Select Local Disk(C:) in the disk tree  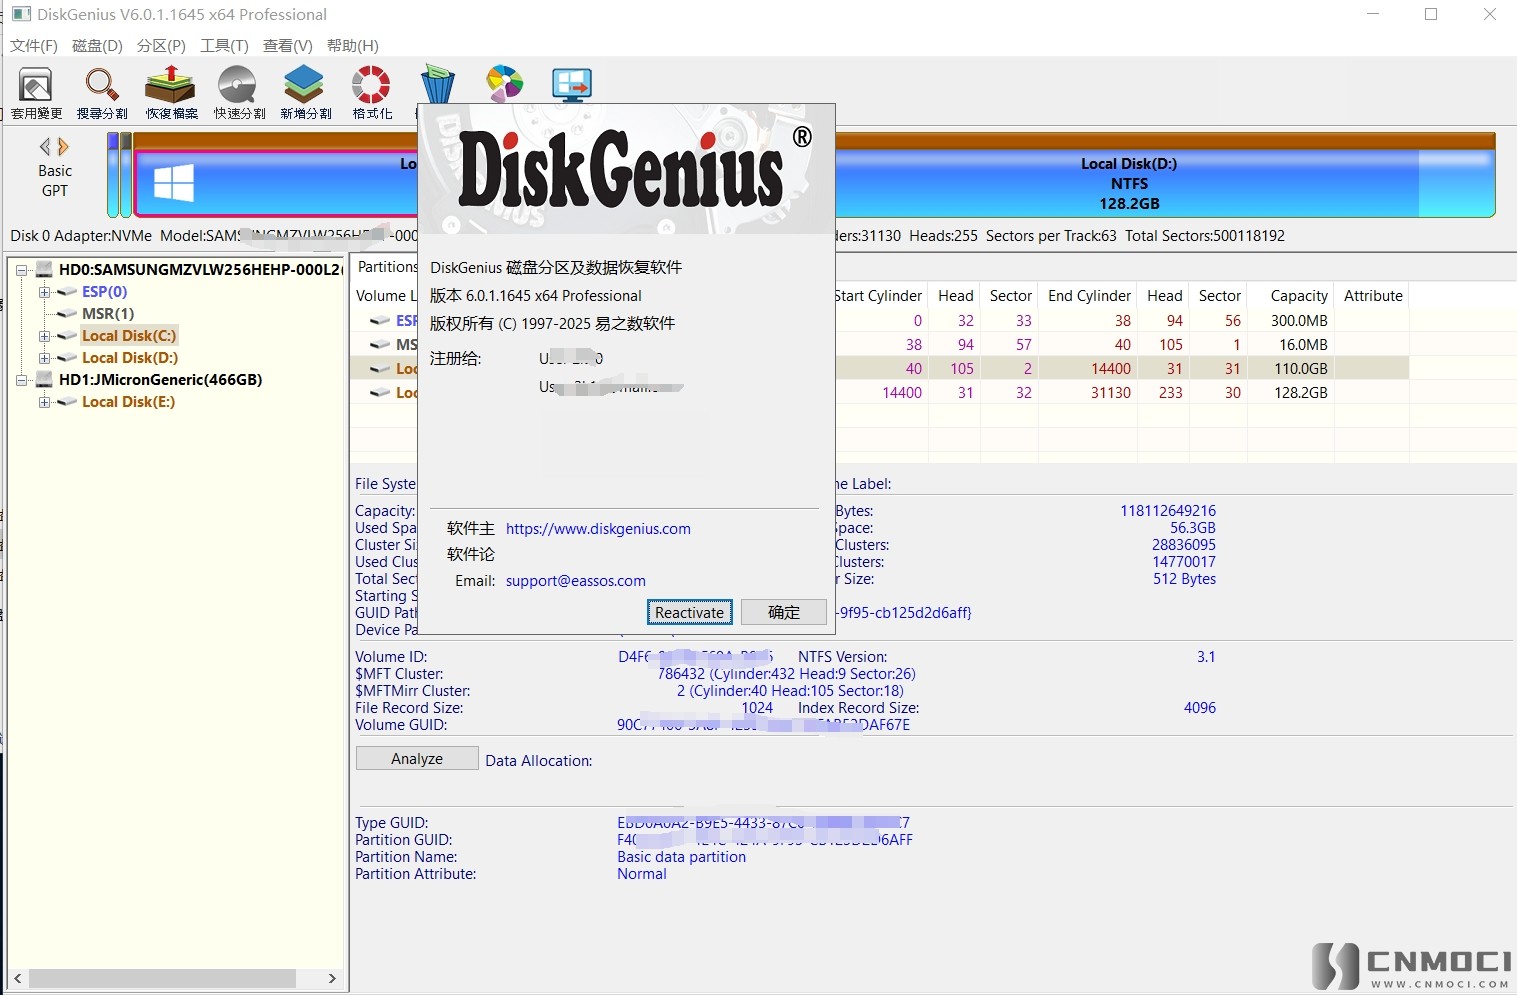(129, 336)
